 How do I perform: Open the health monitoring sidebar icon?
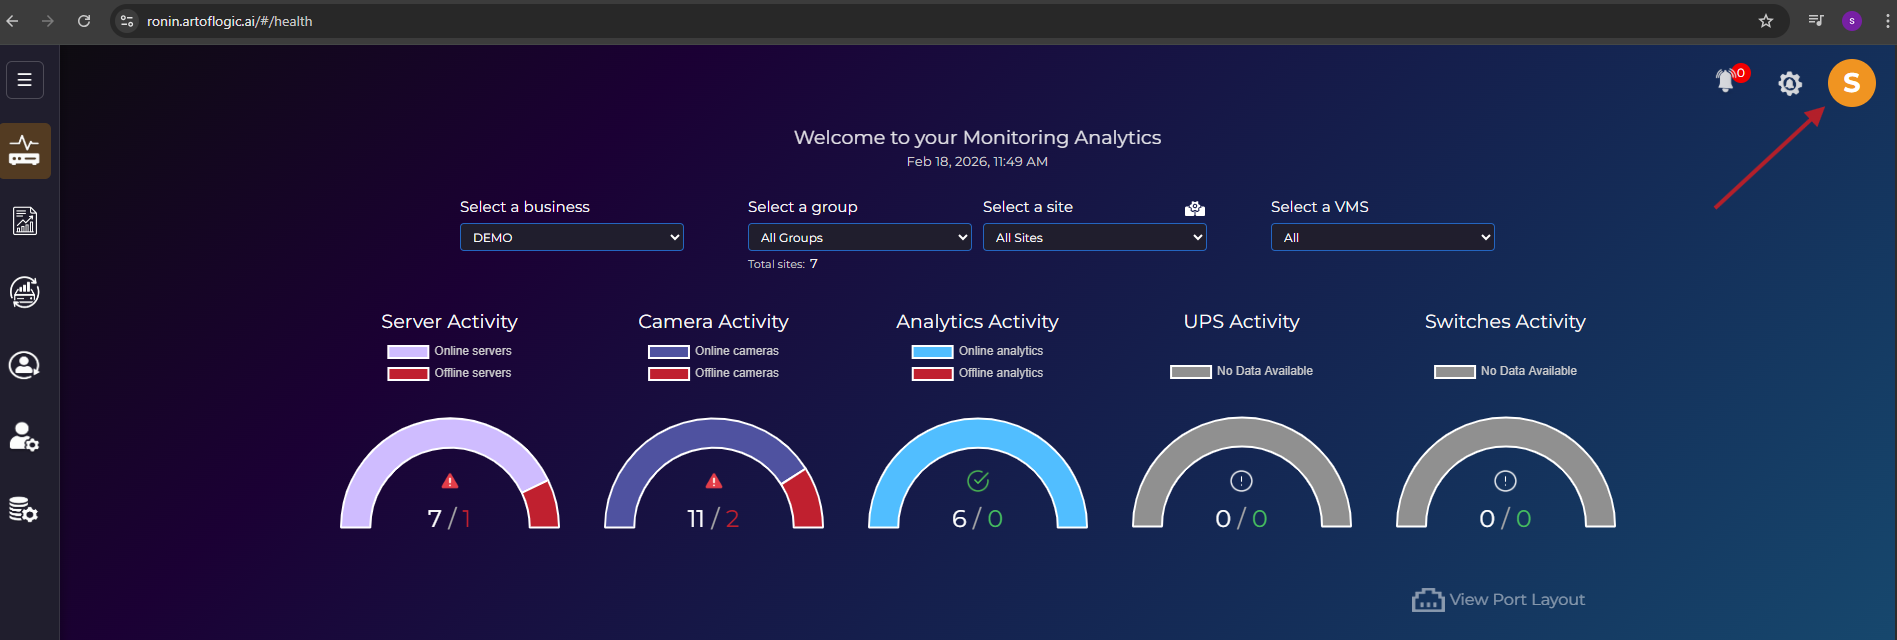(25, 151)
